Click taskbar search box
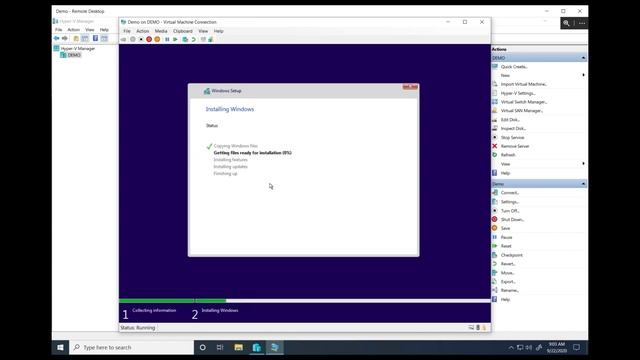This screenshot has width=640, height=360. tap(131, 347)
